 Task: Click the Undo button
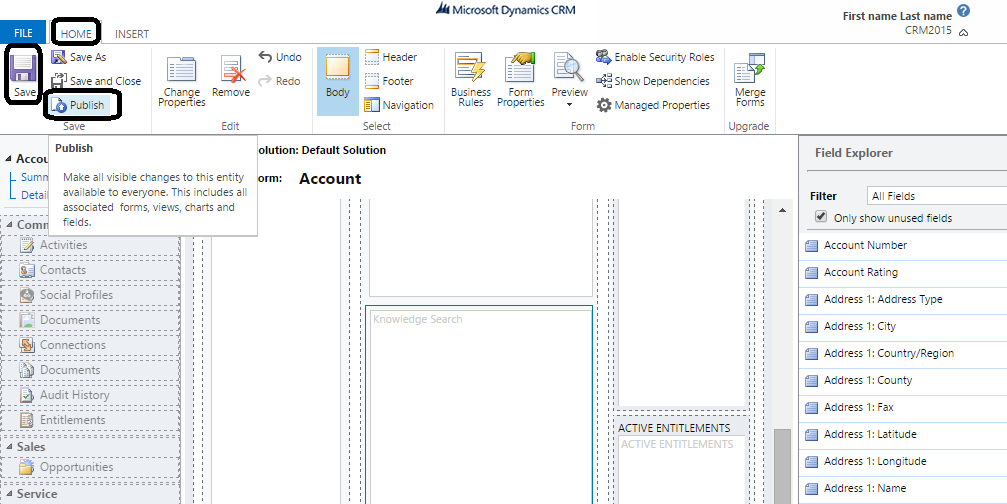point(280,57)
